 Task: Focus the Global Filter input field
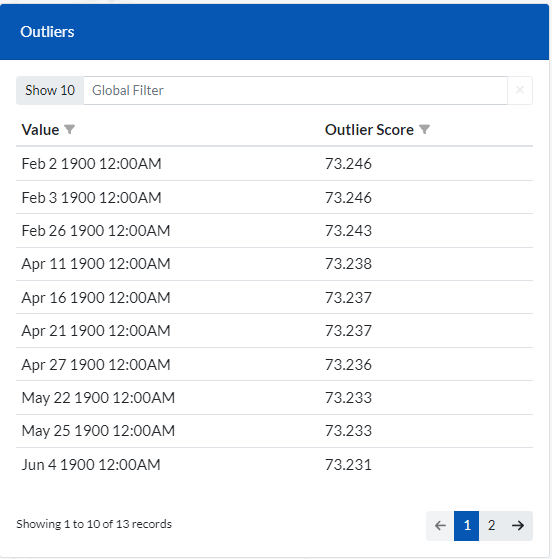click(x=296, y=90)
